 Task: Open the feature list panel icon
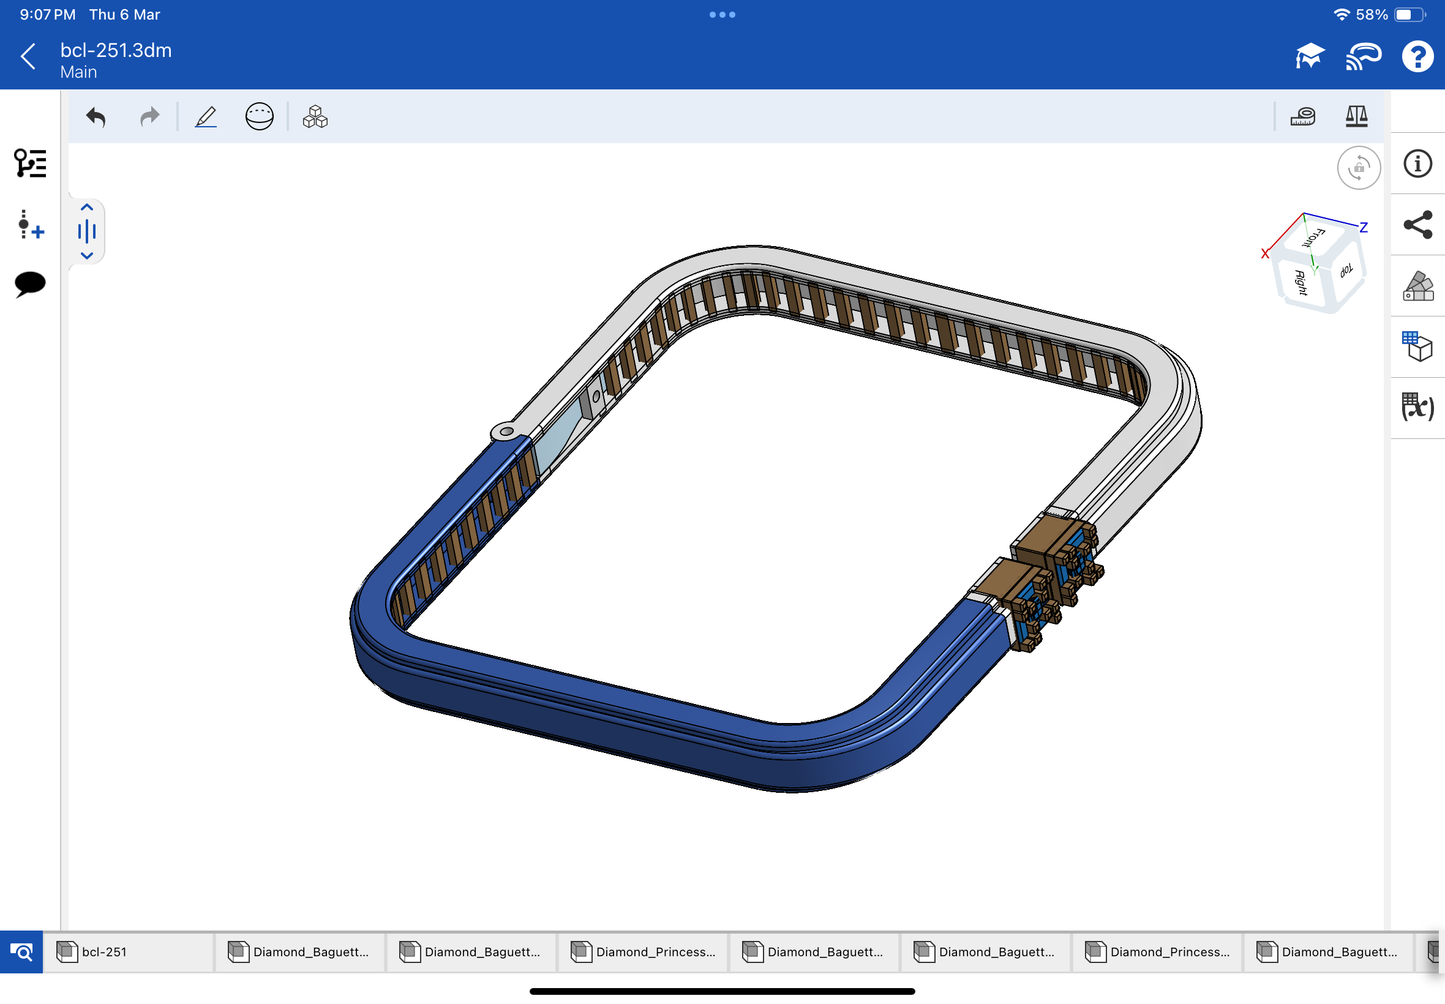(x=30, y=163)
